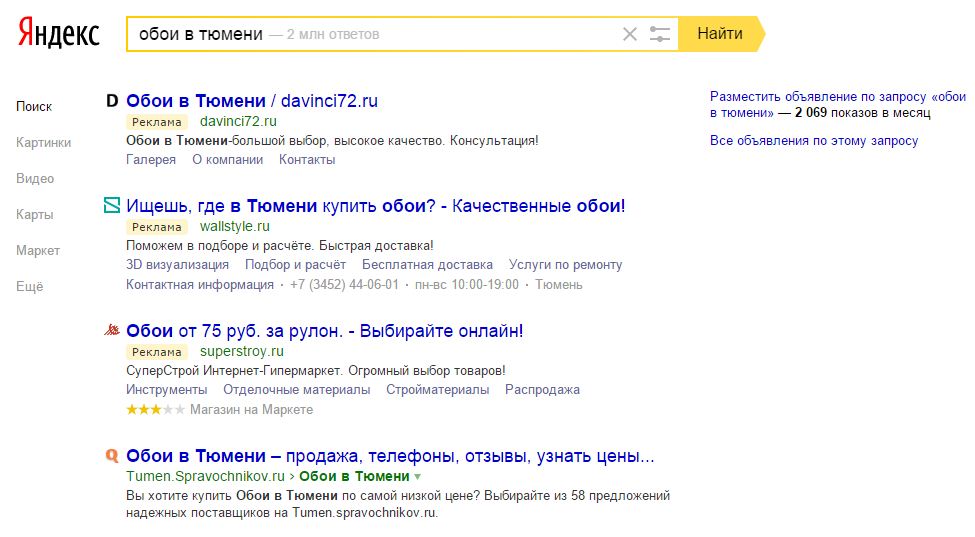Screen dimensions: 975x537
Task: Click 'Разместить объявление по запросу' link
Action: (838, 104)
